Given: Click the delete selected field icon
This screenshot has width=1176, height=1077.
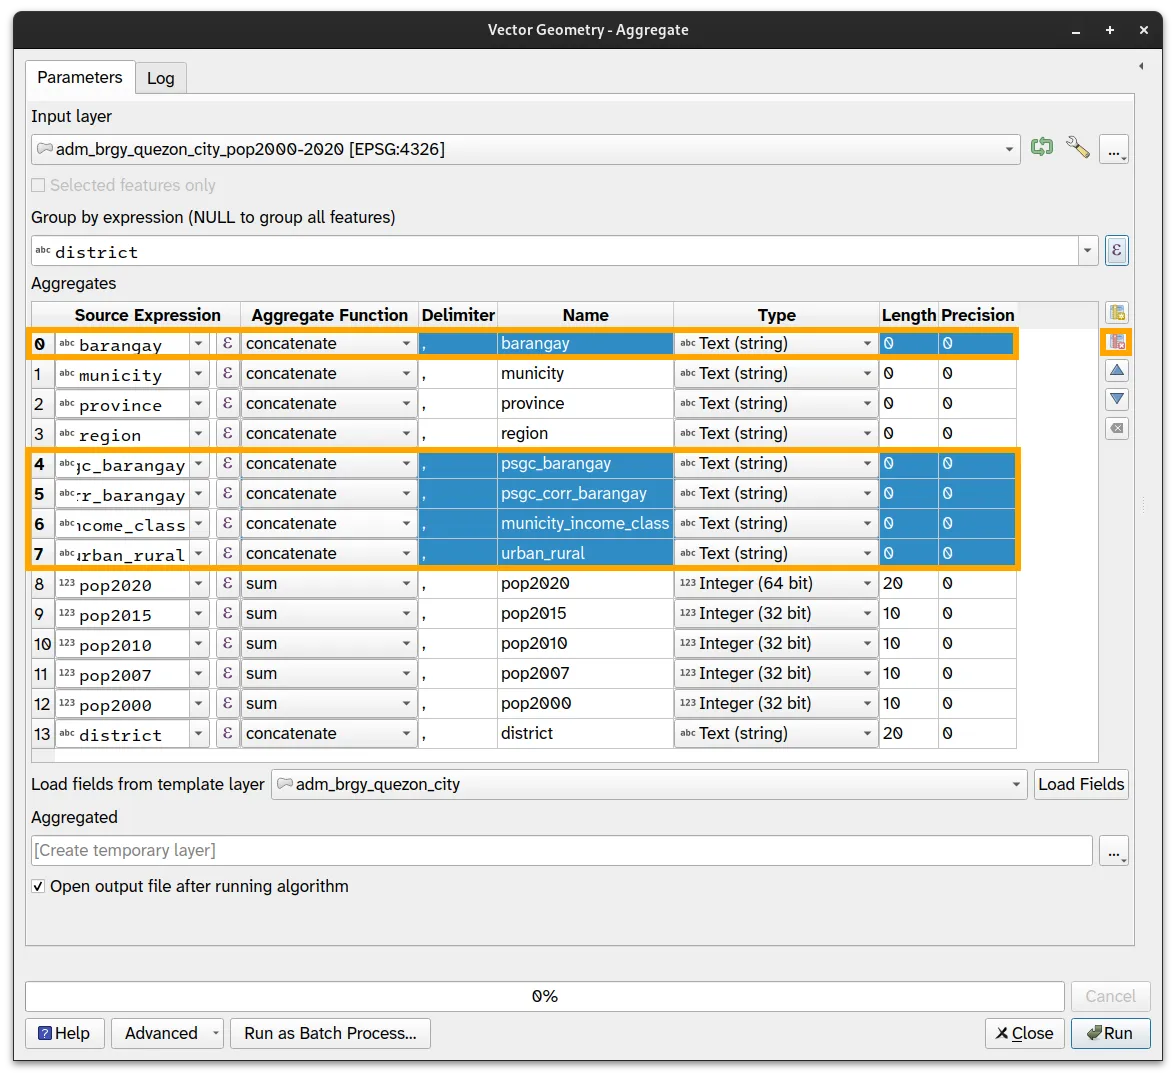Looking at the screenshot, I should (x=1117, y=343).
